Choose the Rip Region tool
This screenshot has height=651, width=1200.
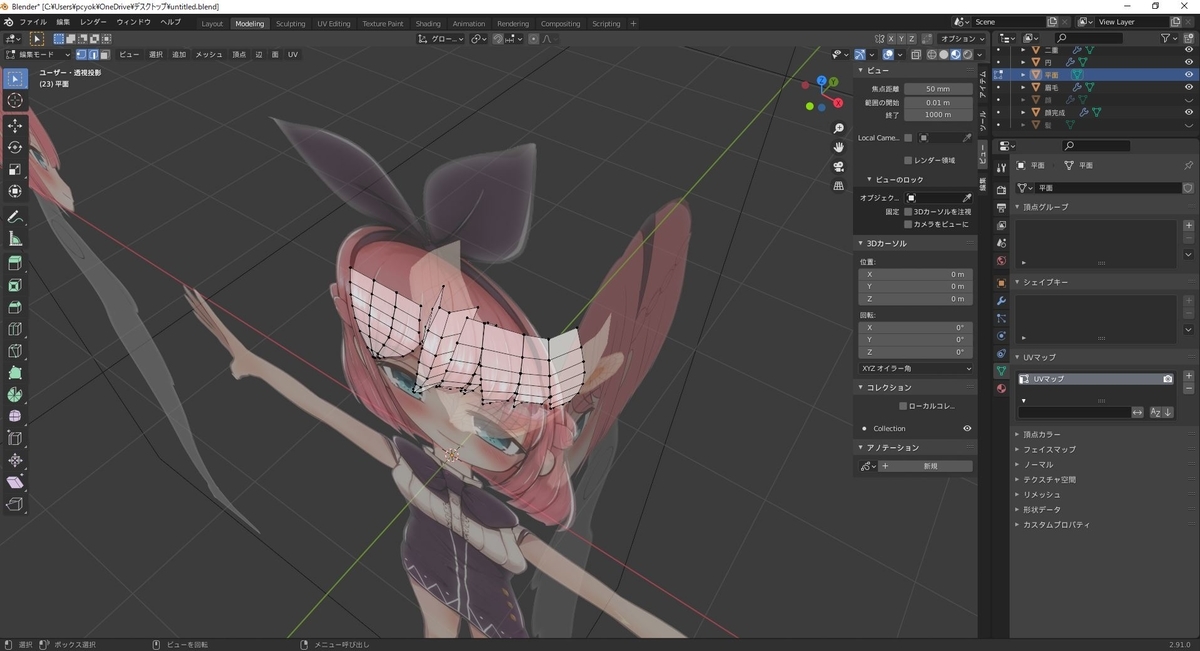(x=15, y=504)
